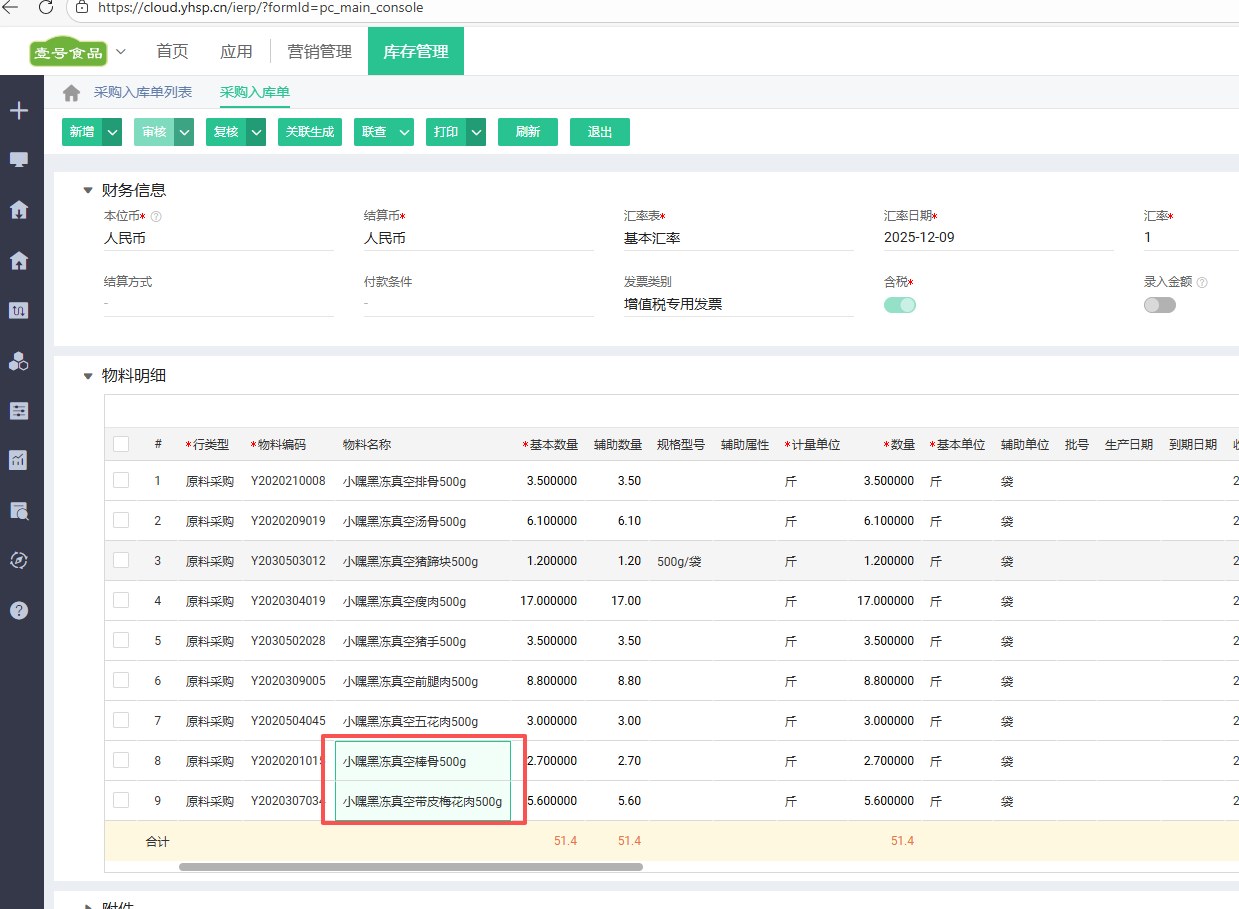Click the house with up-arrow sidebar icon

click(18, 260)
